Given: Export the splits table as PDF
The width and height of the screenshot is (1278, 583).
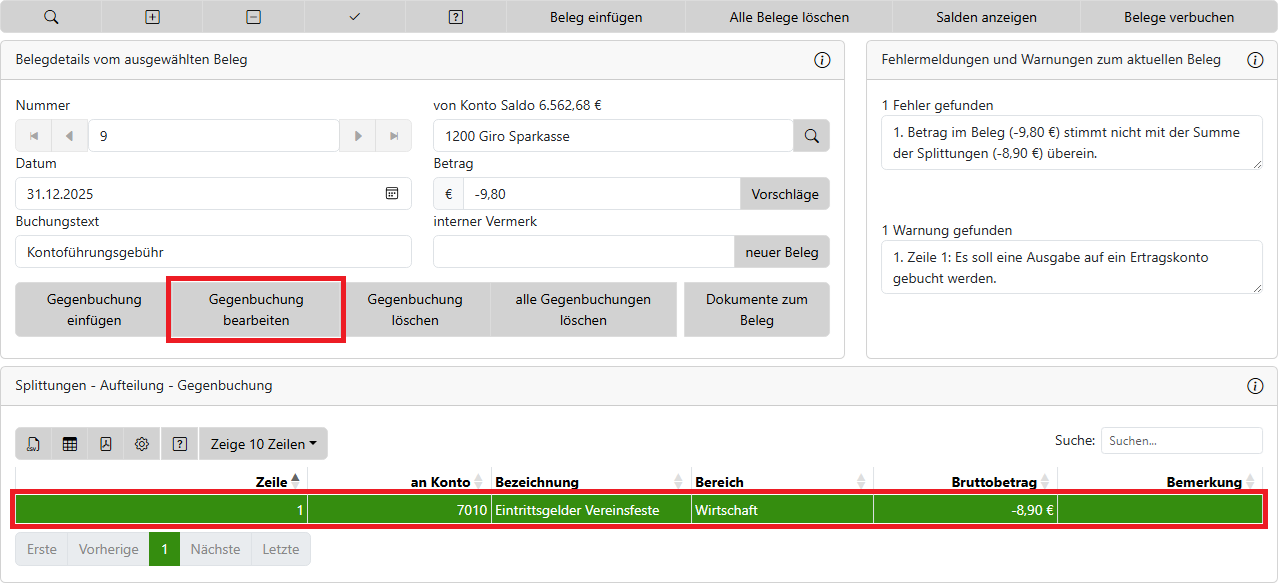Looking at the screenshot, I should (106, 444).
